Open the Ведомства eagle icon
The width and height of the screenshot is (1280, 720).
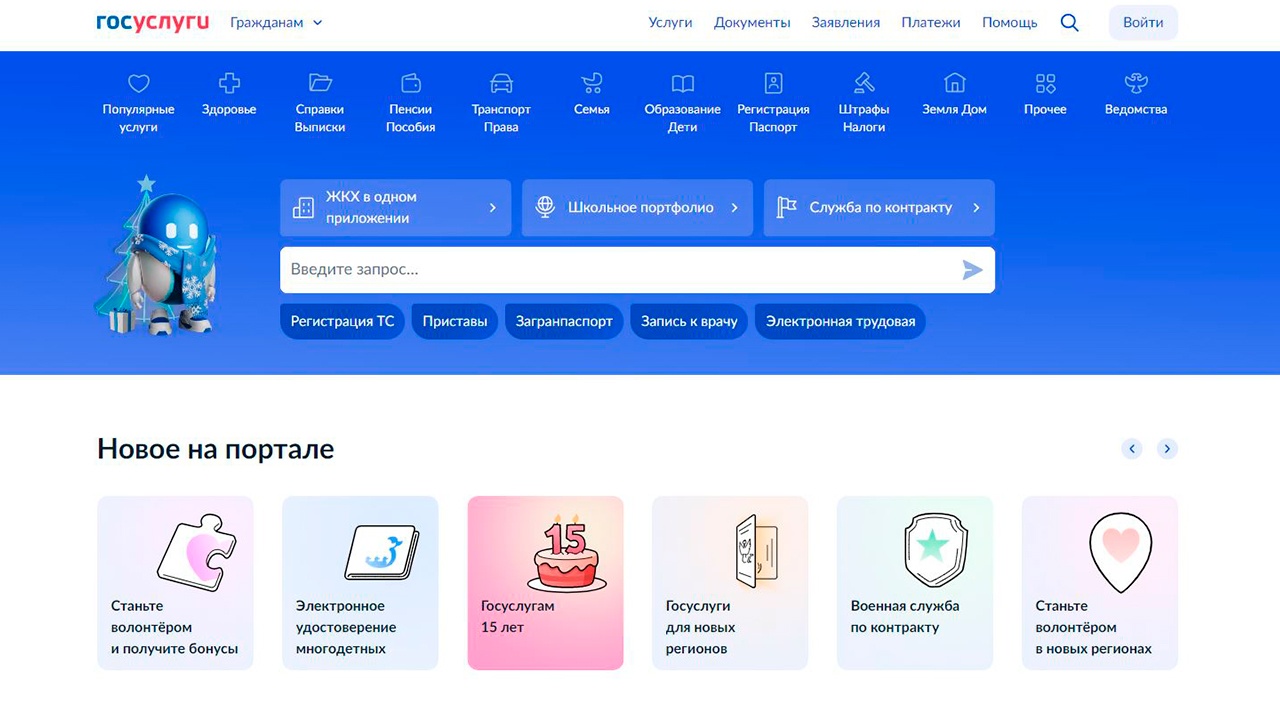tap(1136, 83)
